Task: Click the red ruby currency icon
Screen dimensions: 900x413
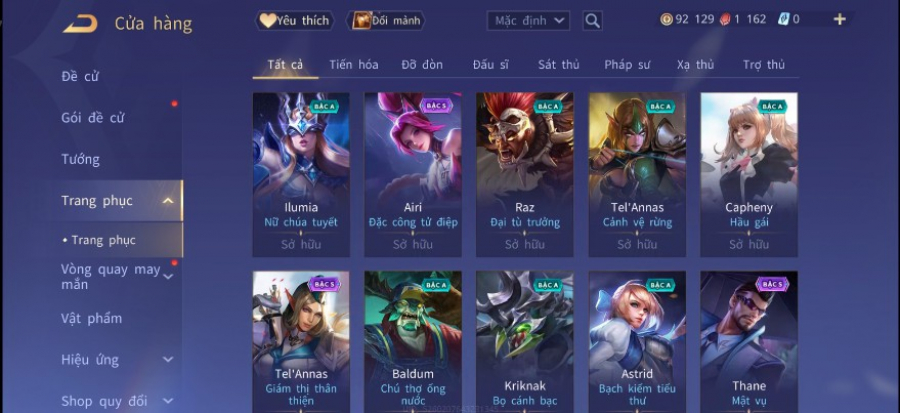Action: (725, 20)
